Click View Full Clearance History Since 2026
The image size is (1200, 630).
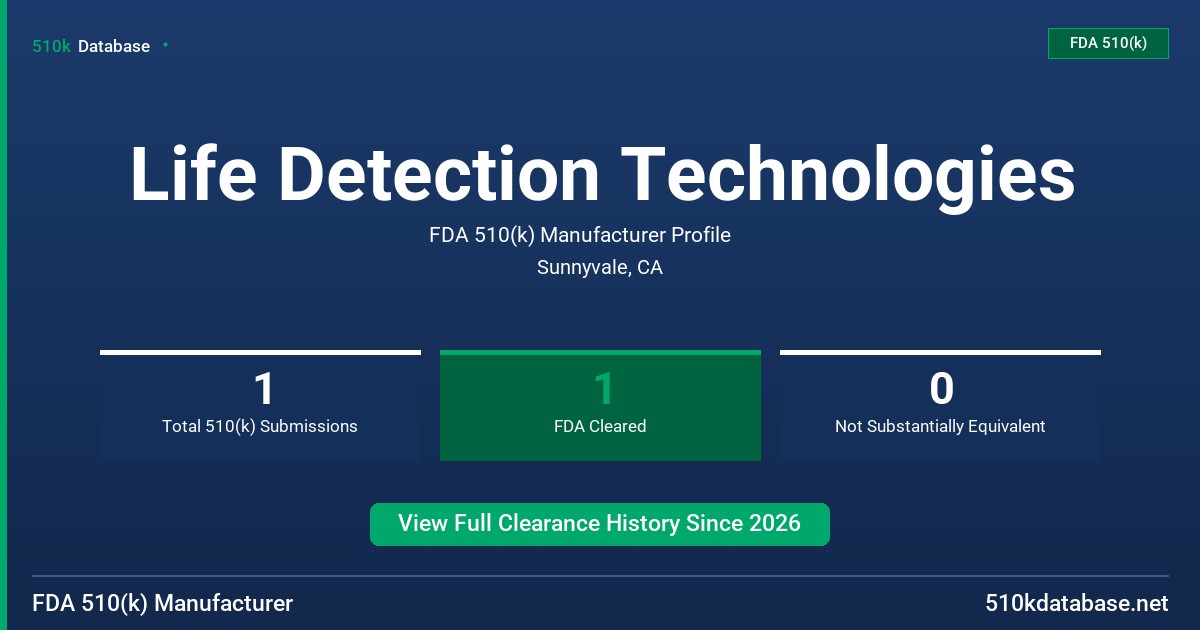(x=600, y=524)
